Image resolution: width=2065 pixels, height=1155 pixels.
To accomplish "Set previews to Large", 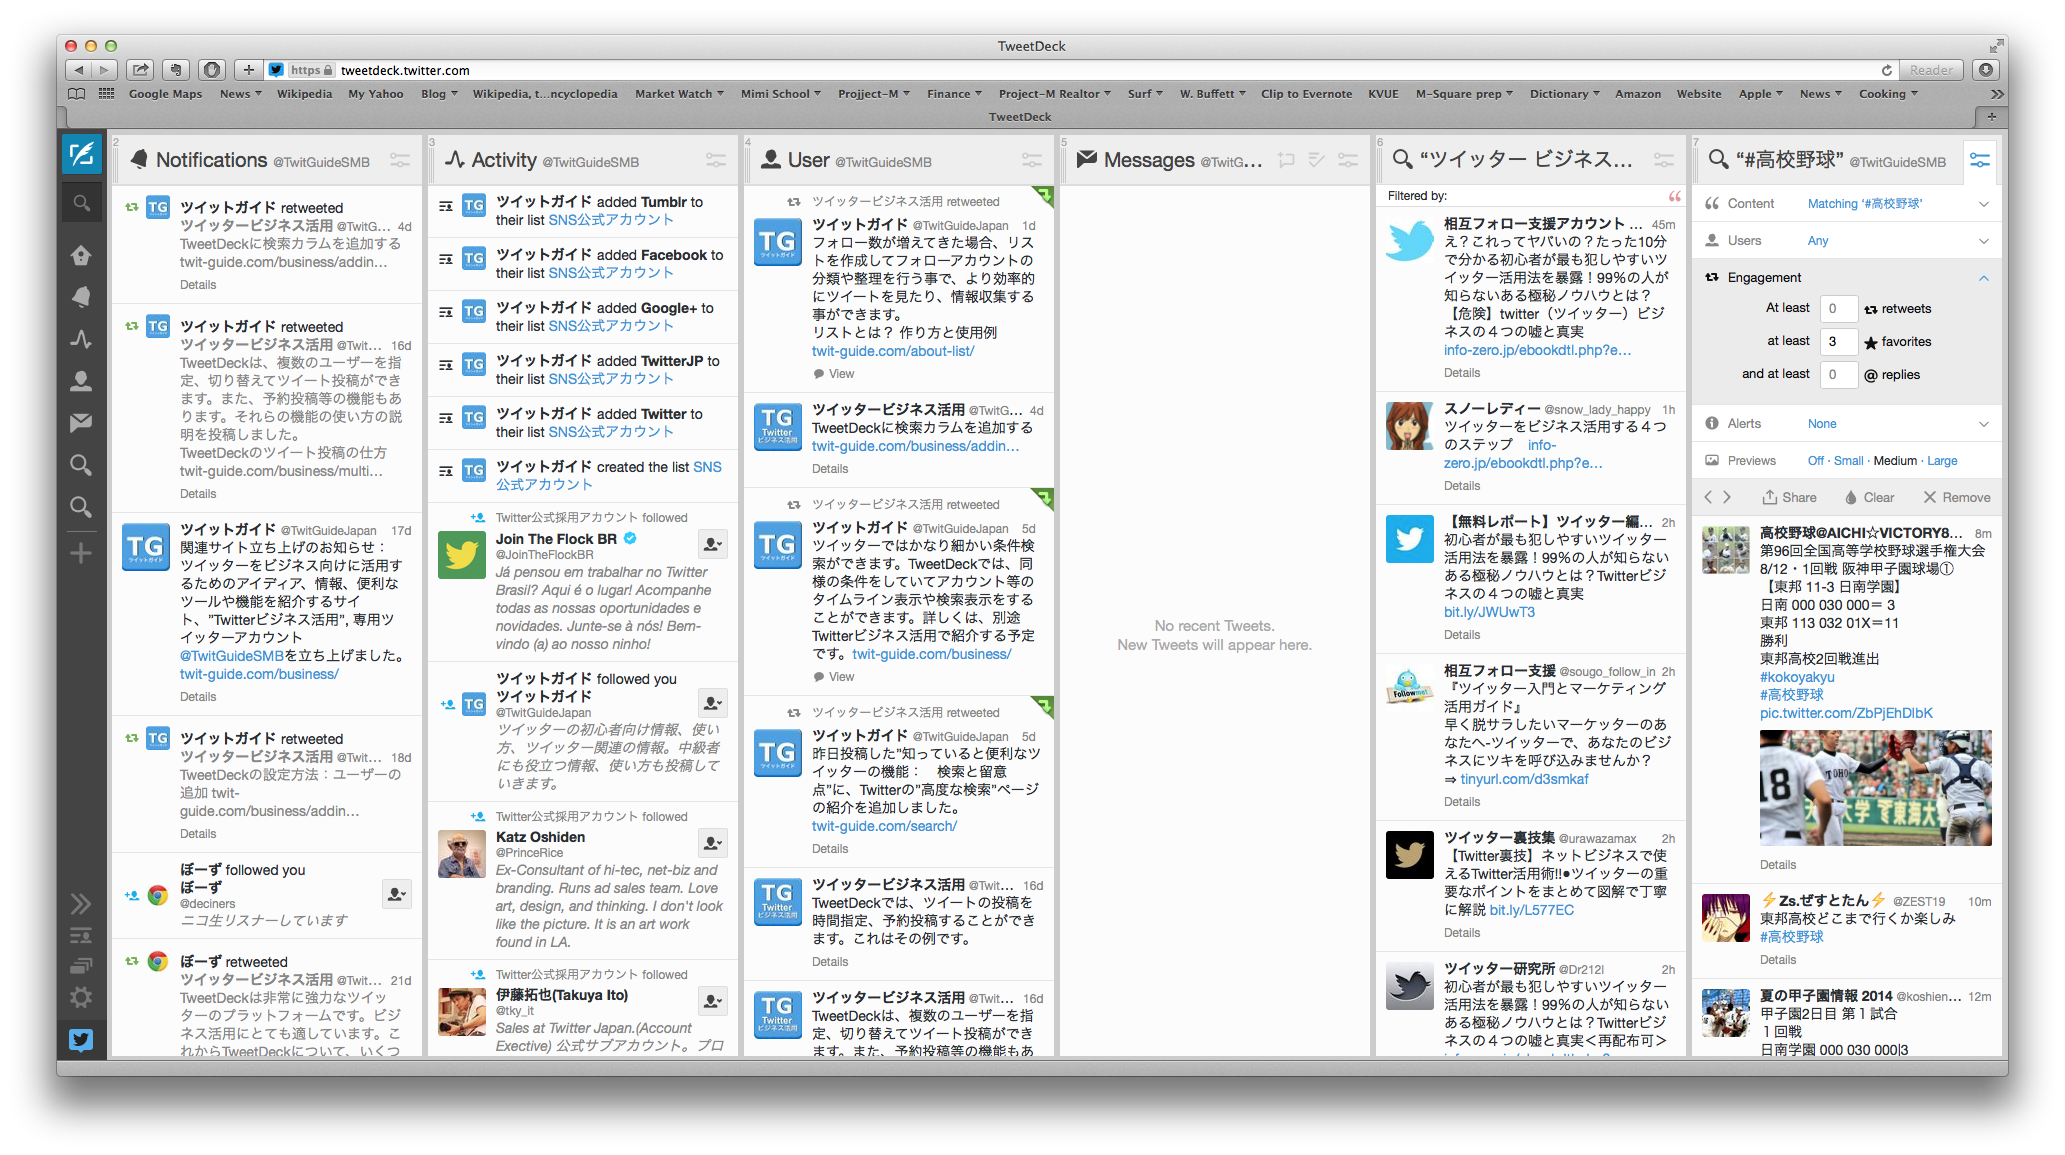I will click(x=1942, y=461).
